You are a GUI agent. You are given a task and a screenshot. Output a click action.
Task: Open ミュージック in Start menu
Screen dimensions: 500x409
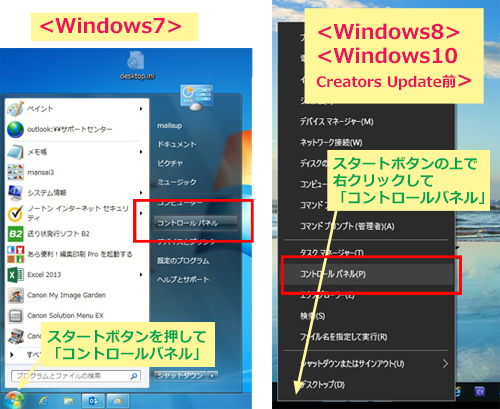click(x=177, y=182)
